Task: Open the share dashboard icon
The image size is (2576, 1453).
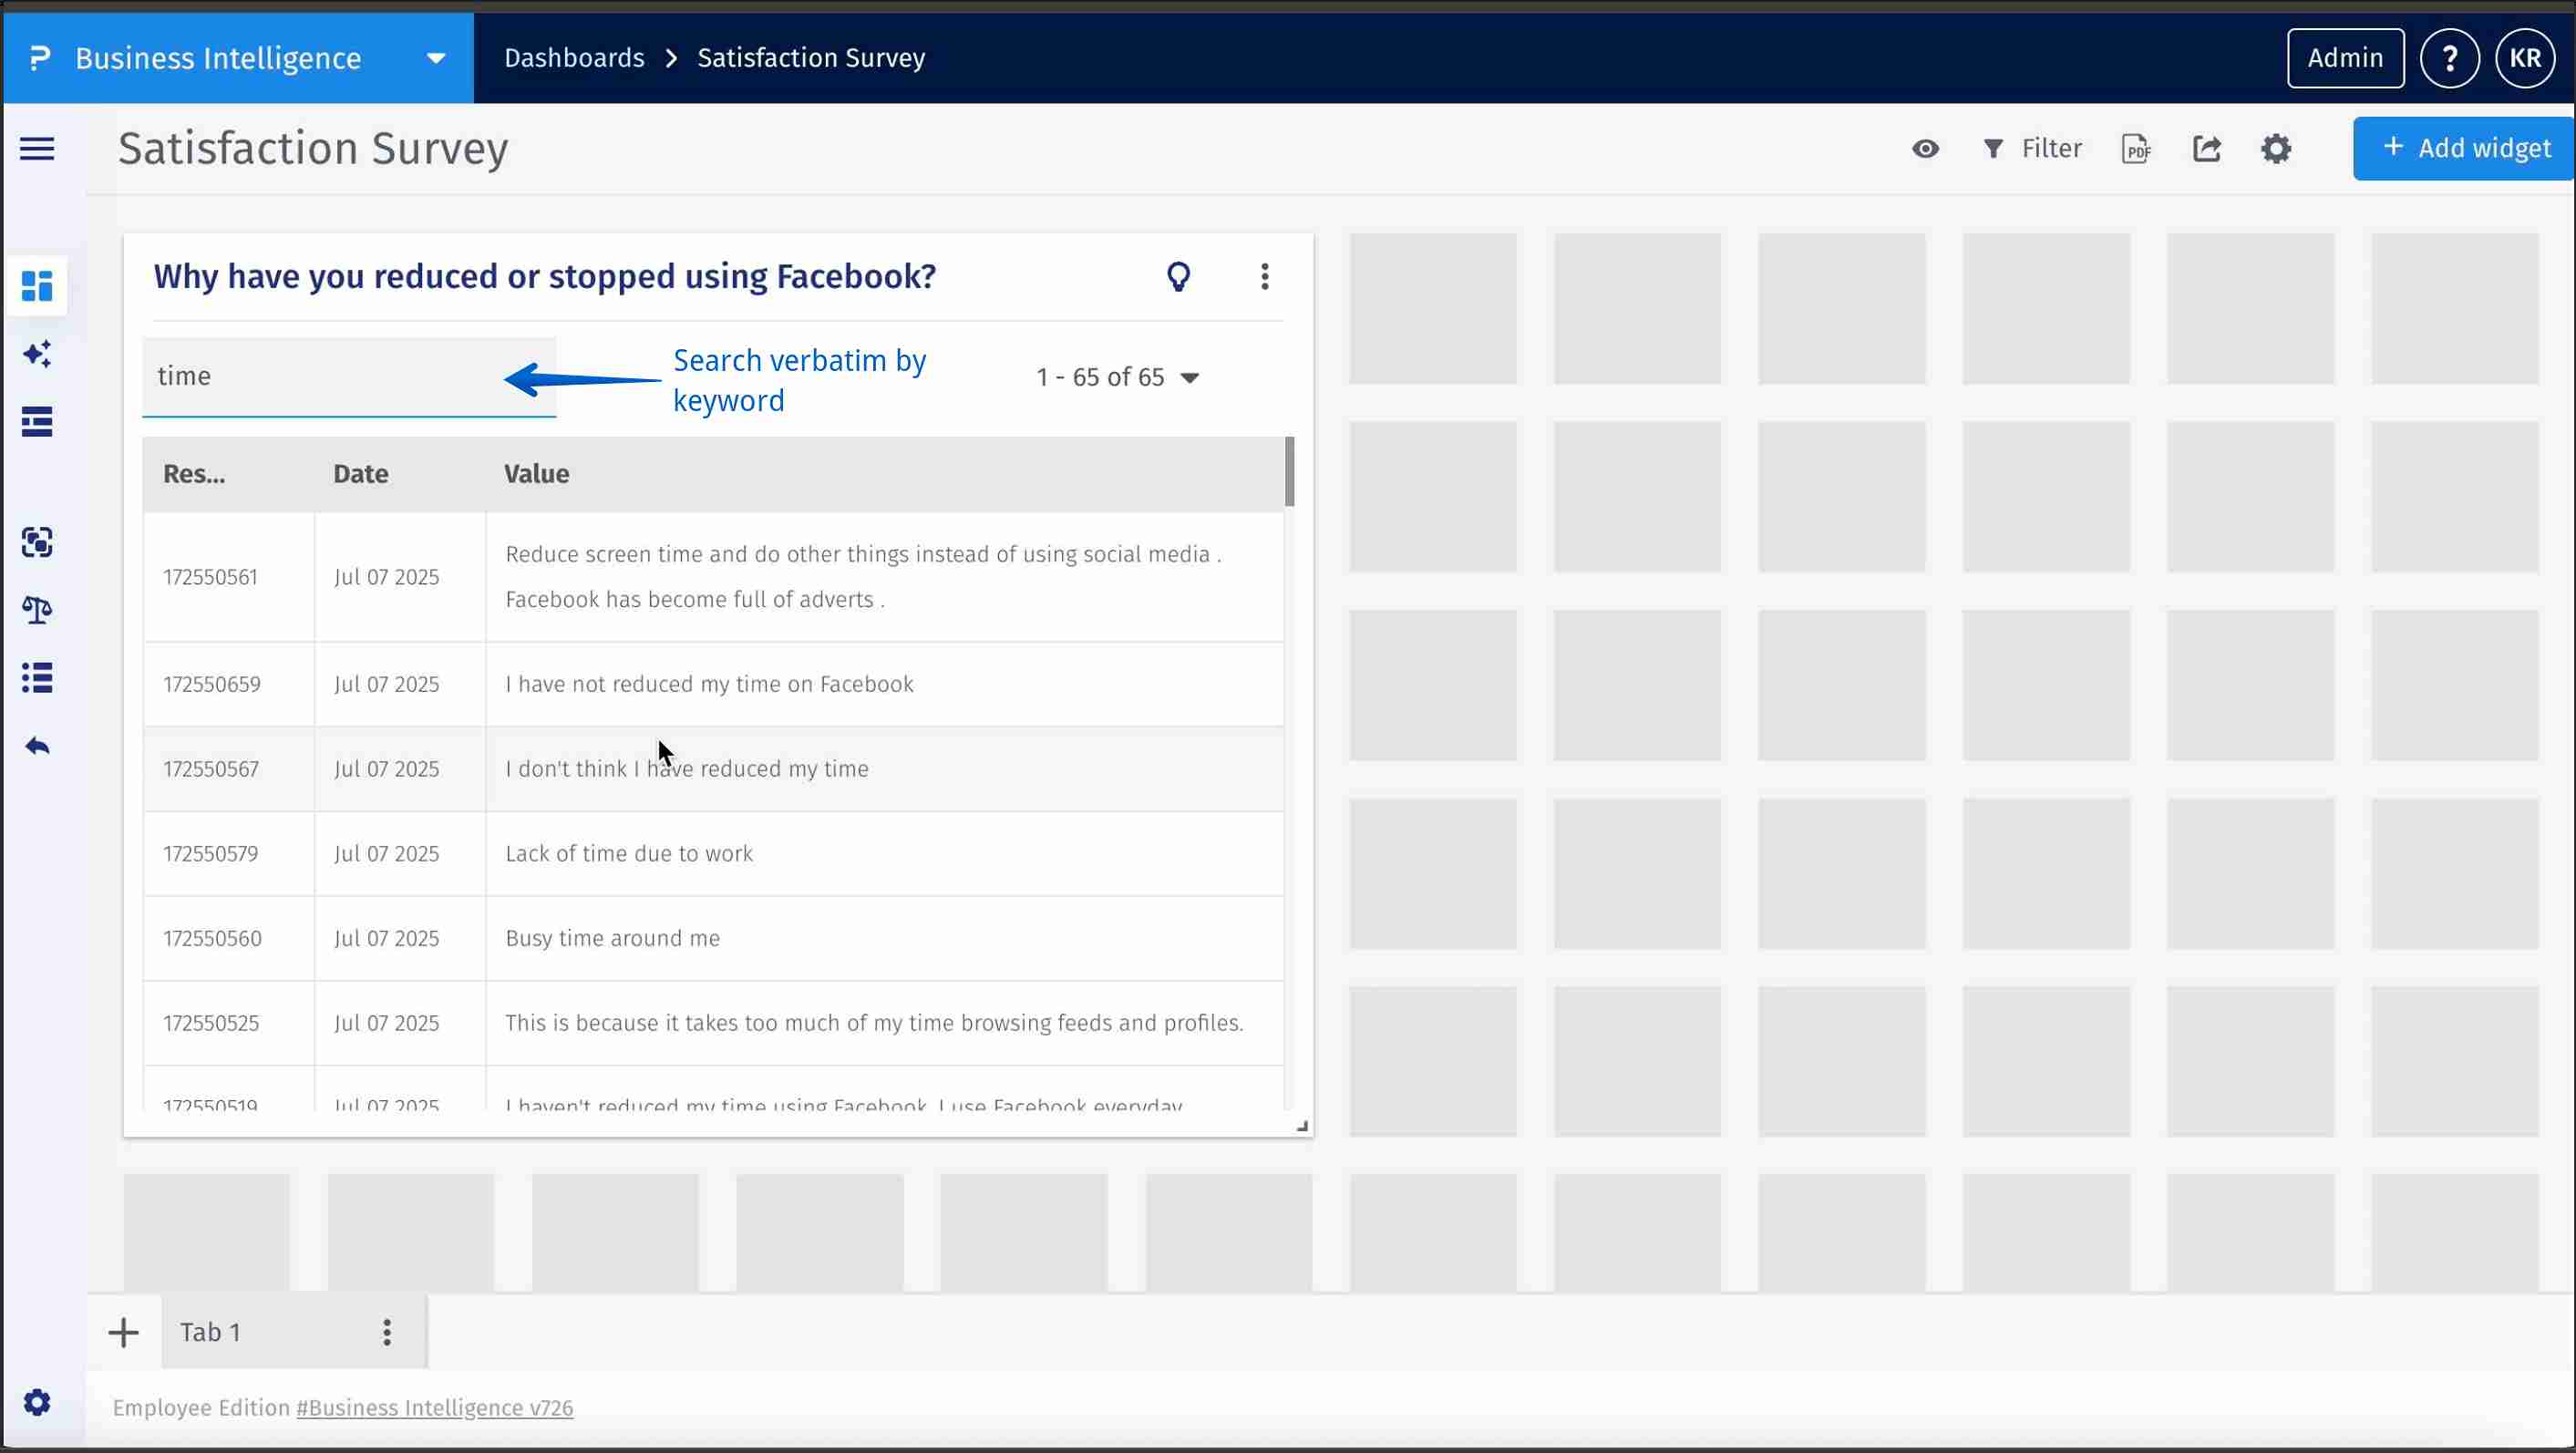Action: (2208, 148)
